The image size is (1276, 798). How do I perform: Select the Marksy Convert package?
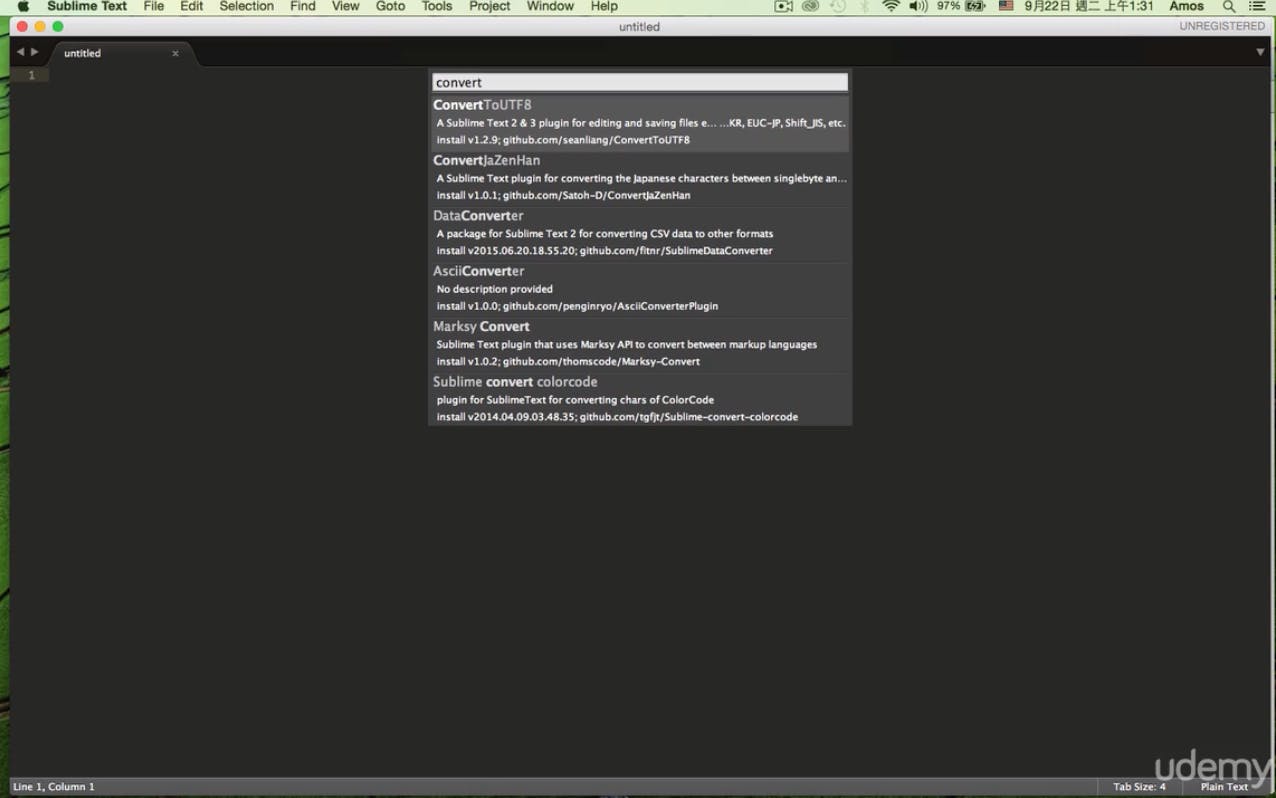(x=640, y=344)
